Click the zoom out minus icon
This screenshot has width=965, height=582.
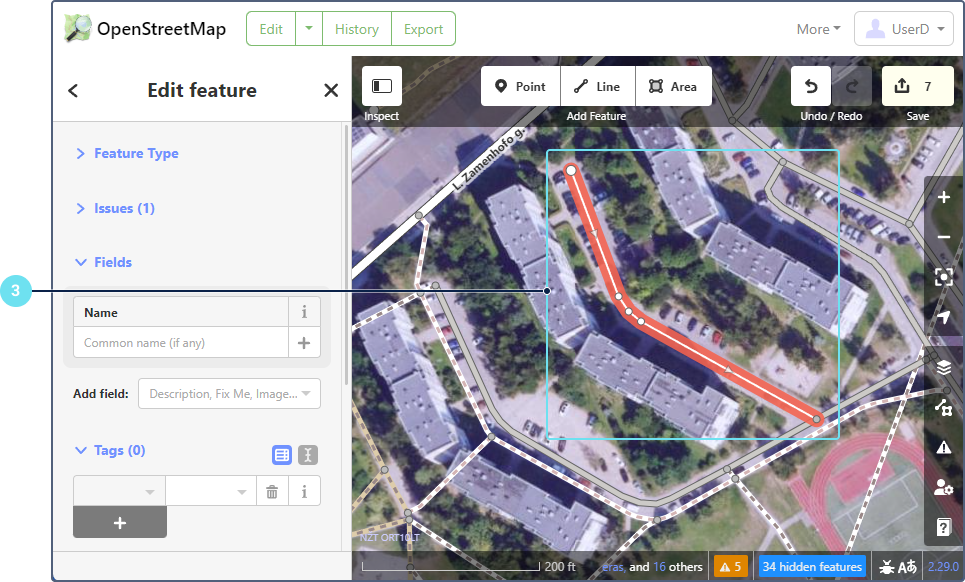point(944,237)
